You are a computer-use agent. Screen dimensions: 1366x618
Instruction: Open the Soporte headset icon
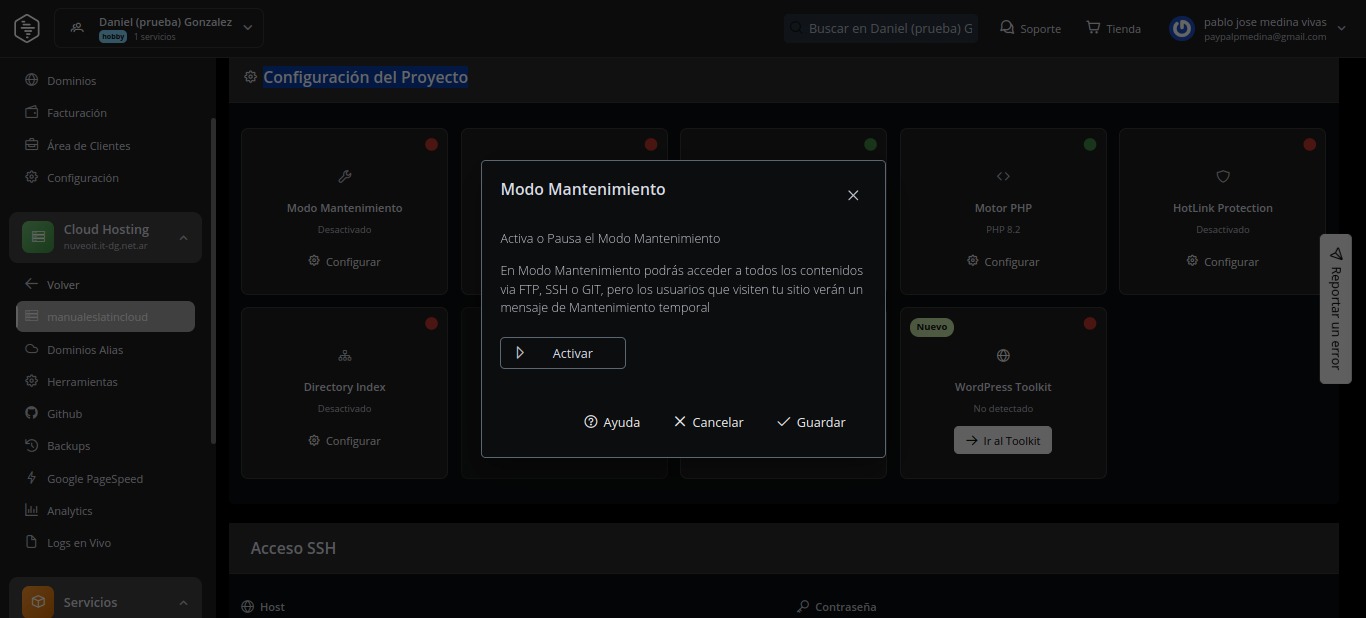pyautogui.click(x=1007, y=28)
